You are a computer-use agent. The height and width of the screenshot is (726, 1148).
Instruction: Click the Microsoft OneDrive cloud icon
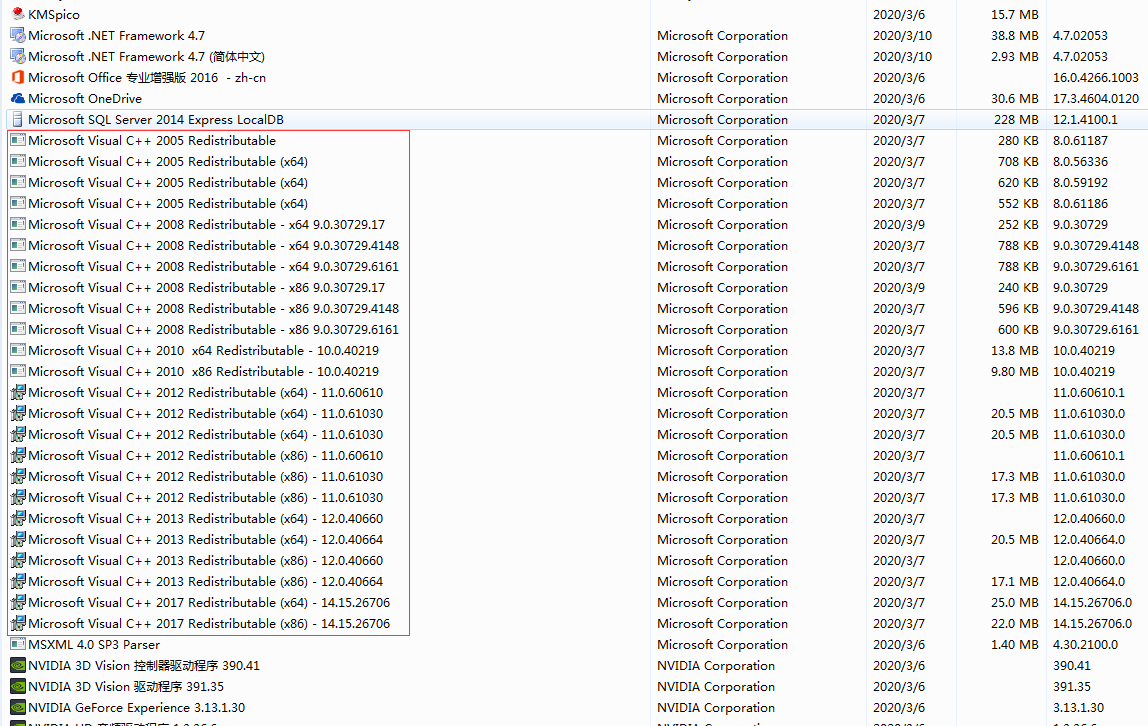(x=18, y=98)
